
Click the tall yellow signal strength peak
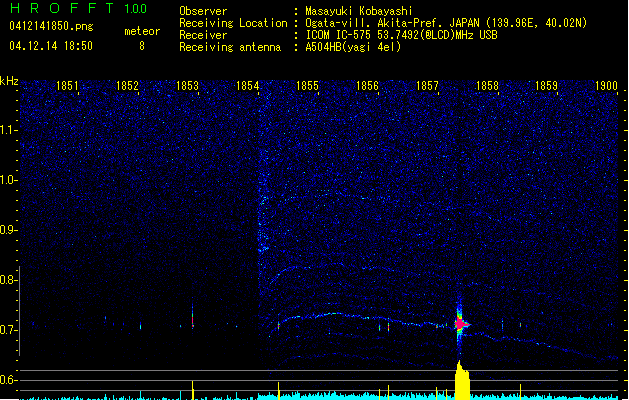(462, 380)
